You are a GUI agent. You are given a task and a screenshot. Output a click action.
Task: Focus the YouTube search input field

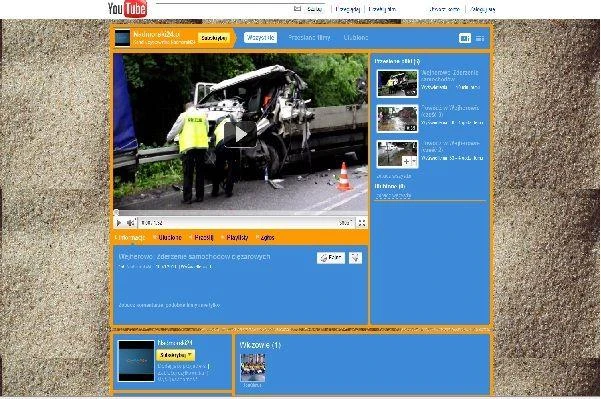pyautogui.click(x=224, y=8)
